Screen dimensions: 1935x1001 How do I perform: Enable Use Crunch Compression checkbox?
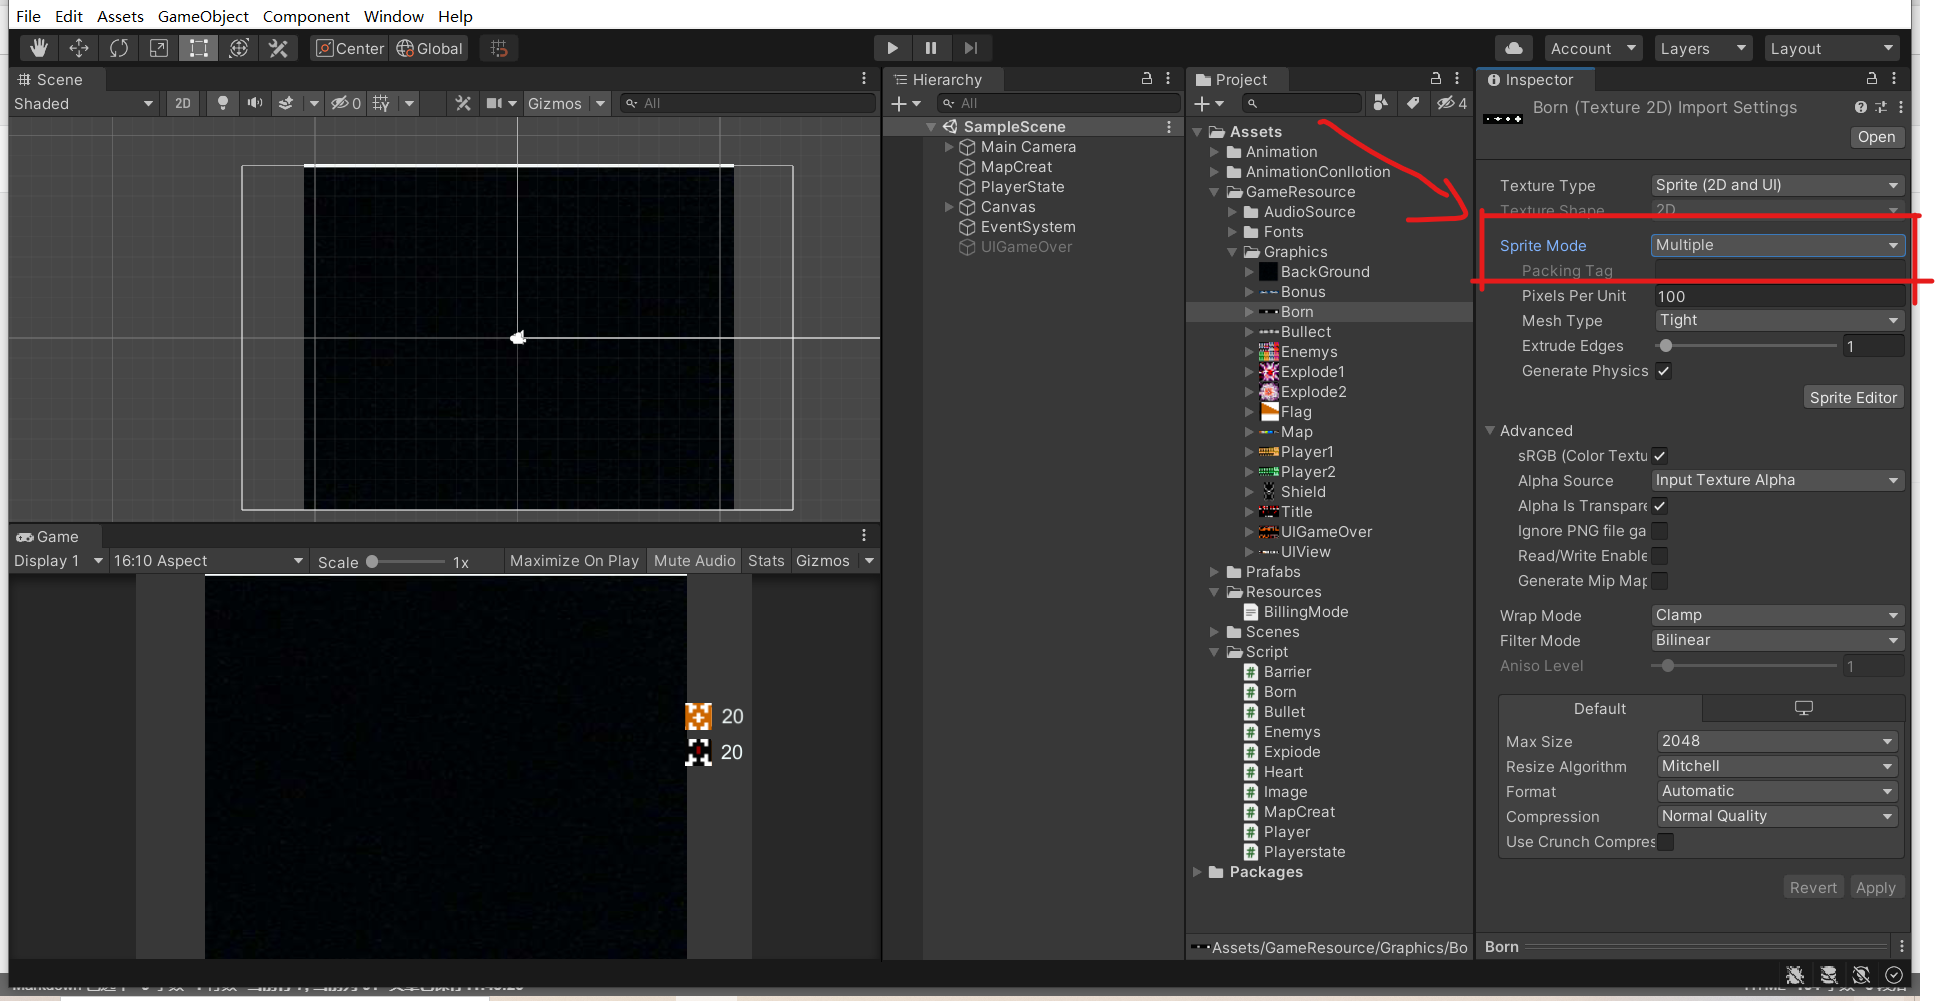tap(1666, 842)
